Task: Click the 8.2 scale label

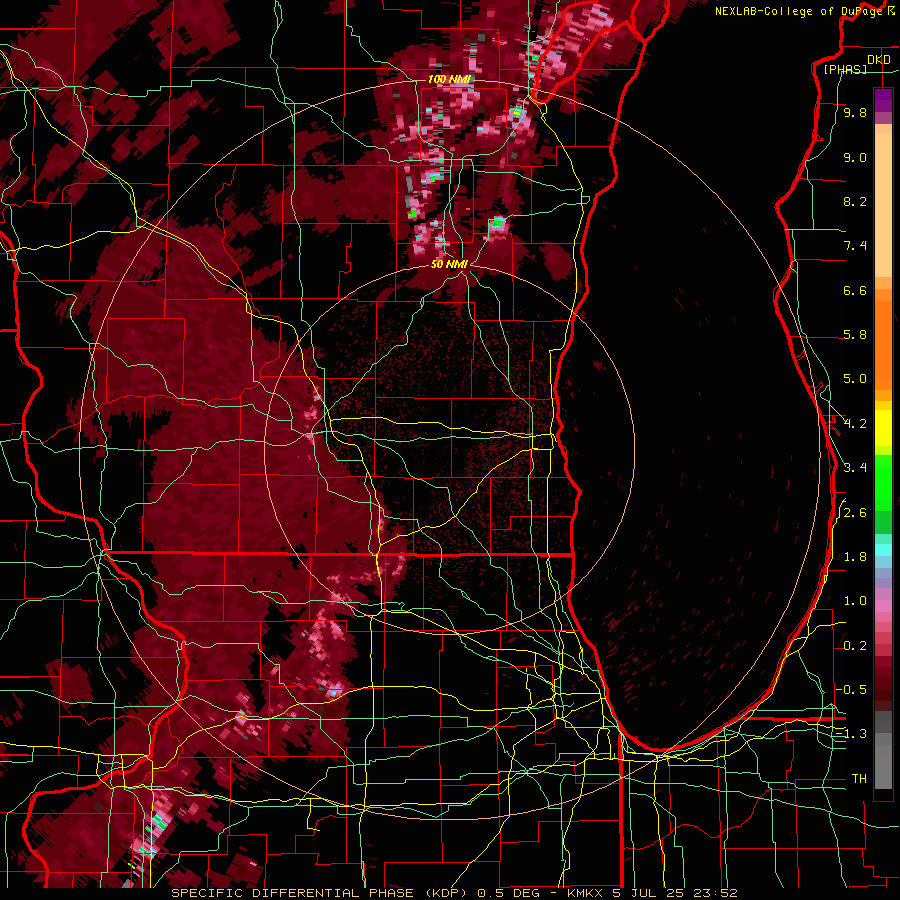Action: pos(855,201)
